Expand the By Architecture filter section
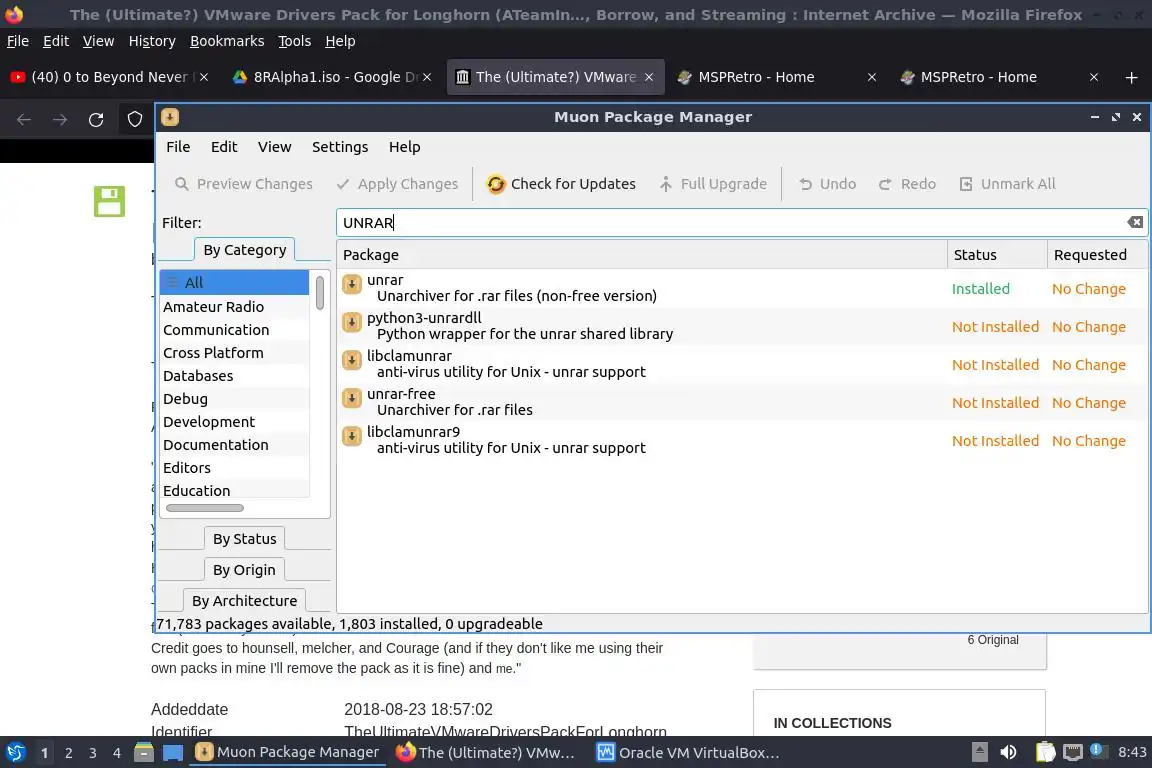The height and width of the screenshot is (768, 1152). click(x=245, y=600)
